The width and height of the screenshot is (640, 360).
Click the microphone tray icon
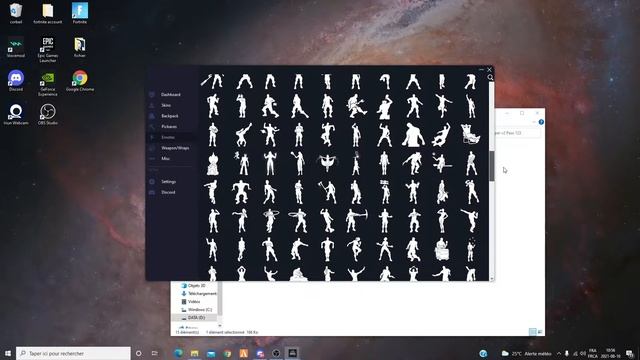[567, 353]
